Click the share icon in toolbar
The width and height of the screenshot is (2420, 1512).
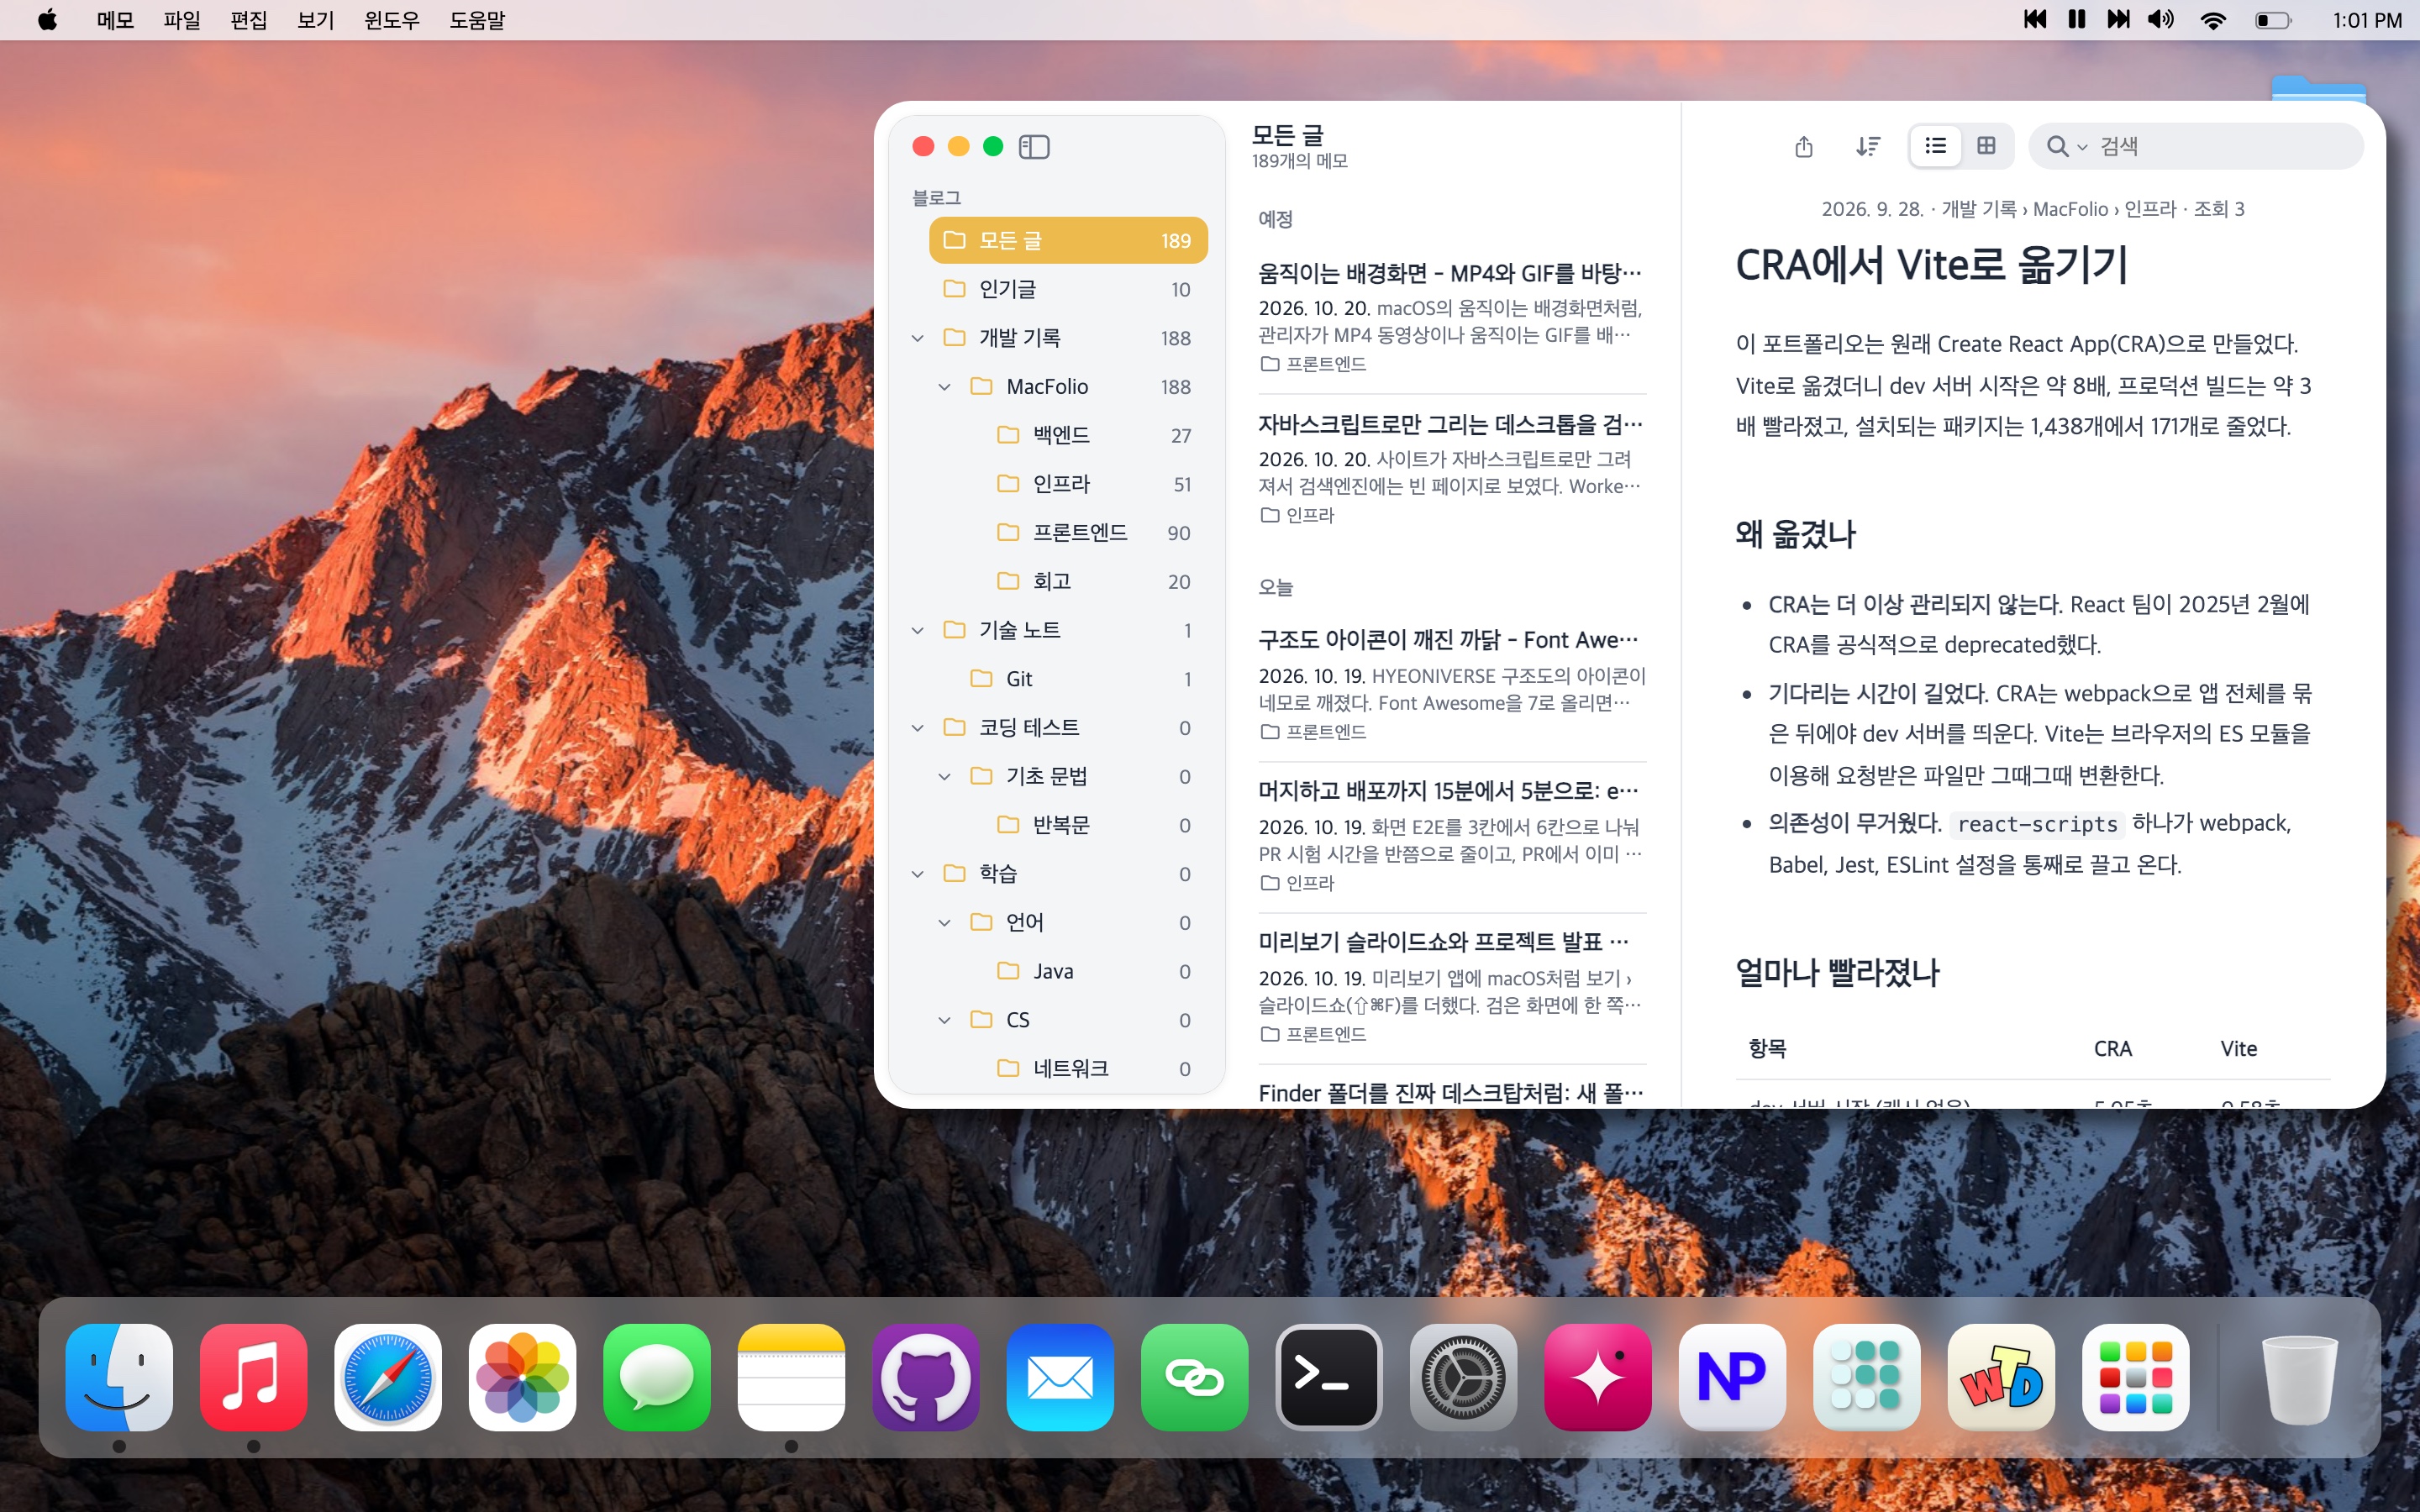coord(1803,147)
